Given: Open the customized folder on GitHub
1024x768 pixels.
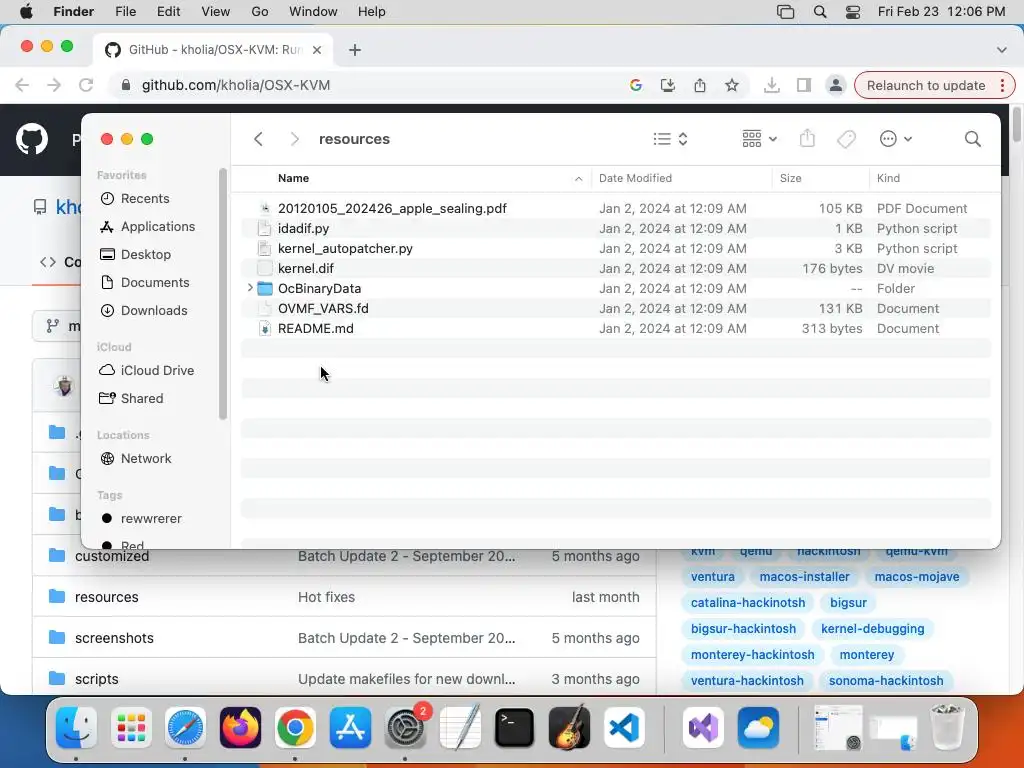Looking at the screenshot, I should click(x=112, y=556).
